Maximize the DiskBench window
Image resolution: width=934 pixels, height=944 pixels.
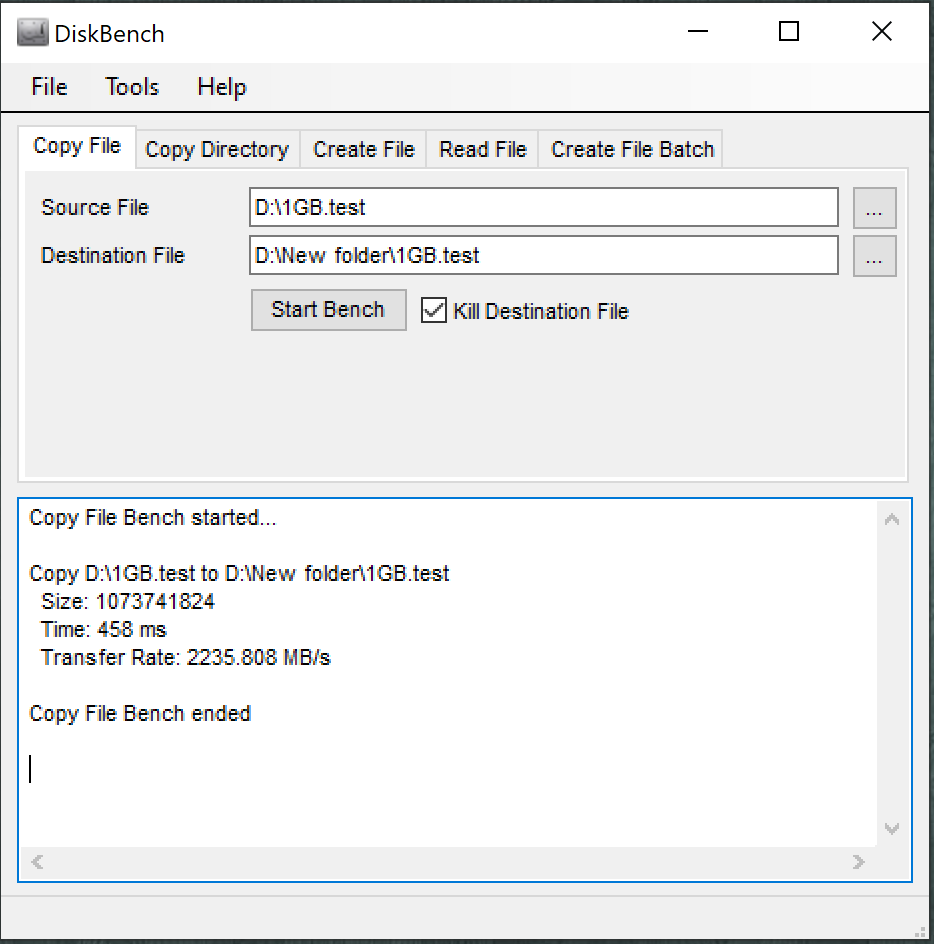pyautogui.click(x=789, y=31)
